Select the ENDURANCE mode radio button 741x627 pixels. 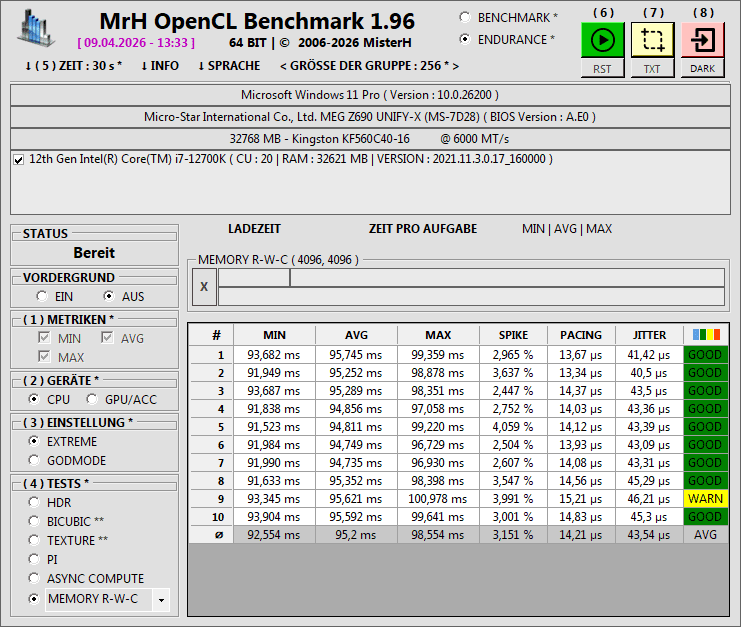(x=465, y=39)
